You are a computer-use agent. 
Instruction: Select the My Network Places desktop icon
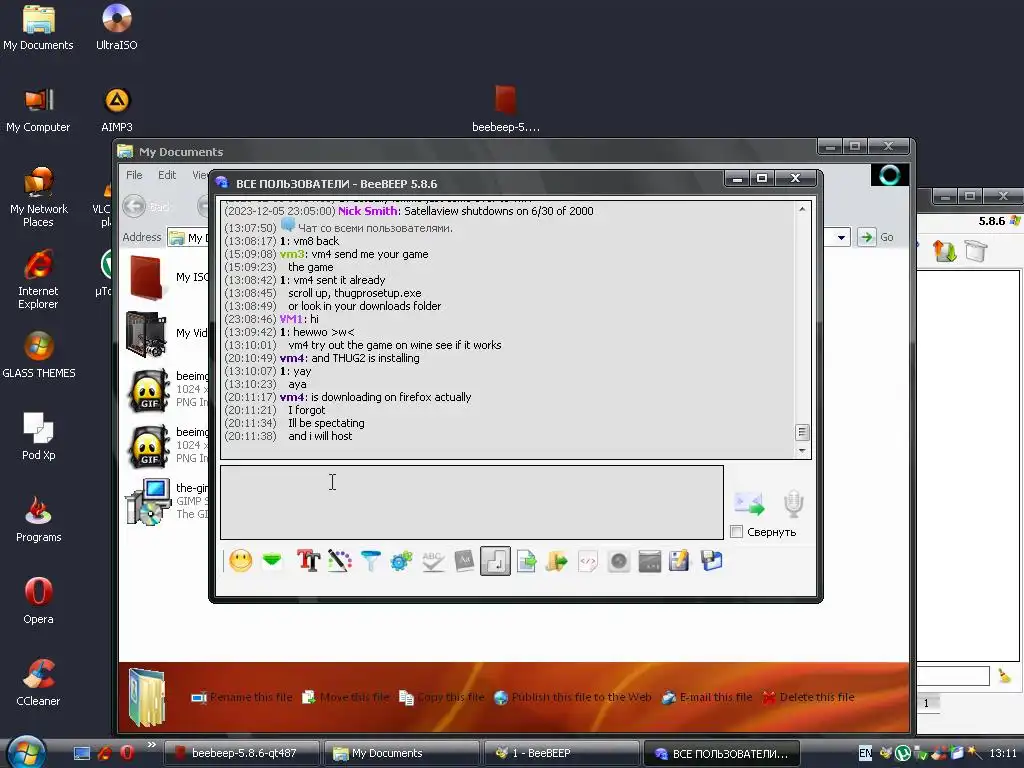(39, 197)
